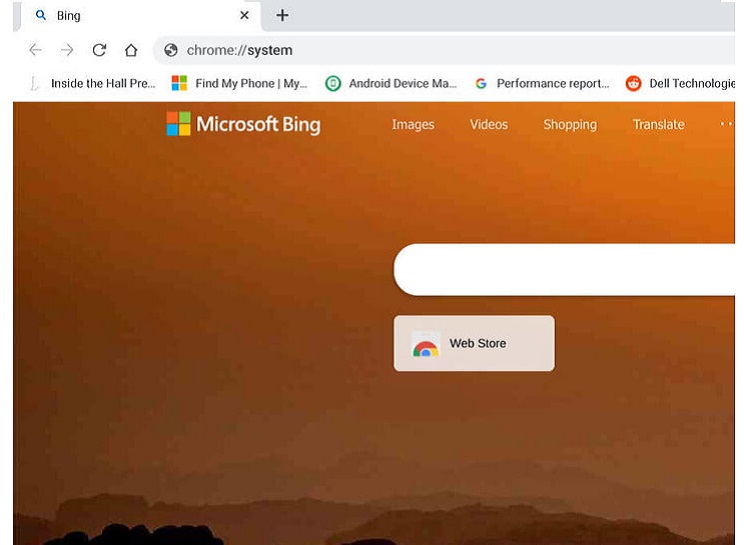Go to the Home page icon
Image resolution: width=750 pixels, height=545 pixels.
point(131,50)
